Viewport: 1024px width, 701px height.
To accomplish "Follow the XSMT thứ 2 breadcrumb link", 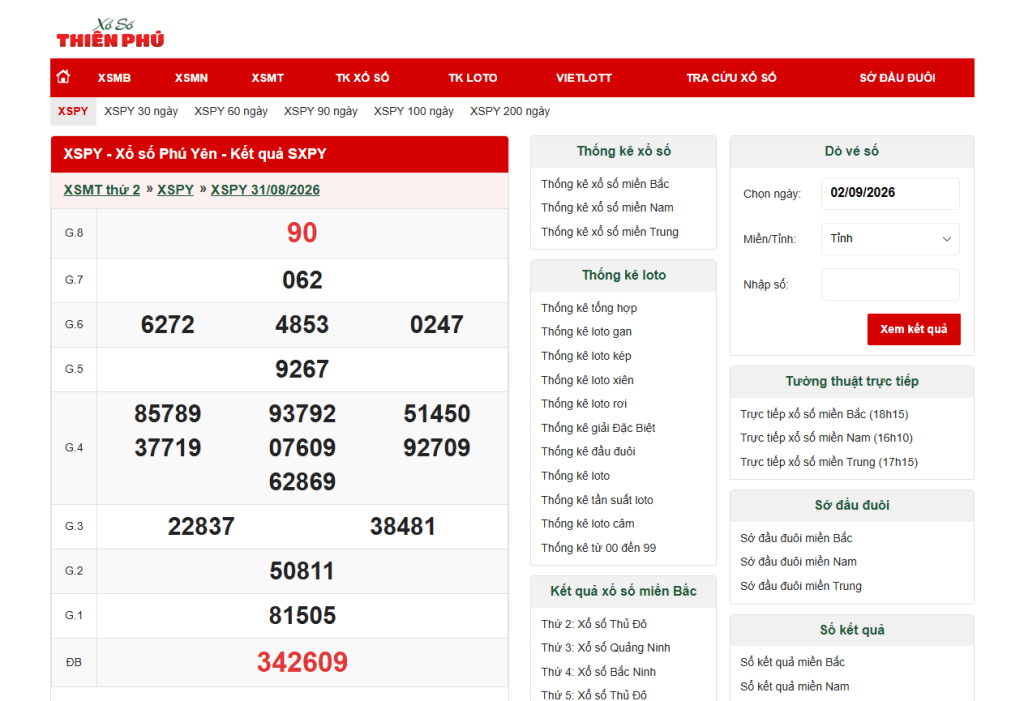I will [x=102, y=190].
